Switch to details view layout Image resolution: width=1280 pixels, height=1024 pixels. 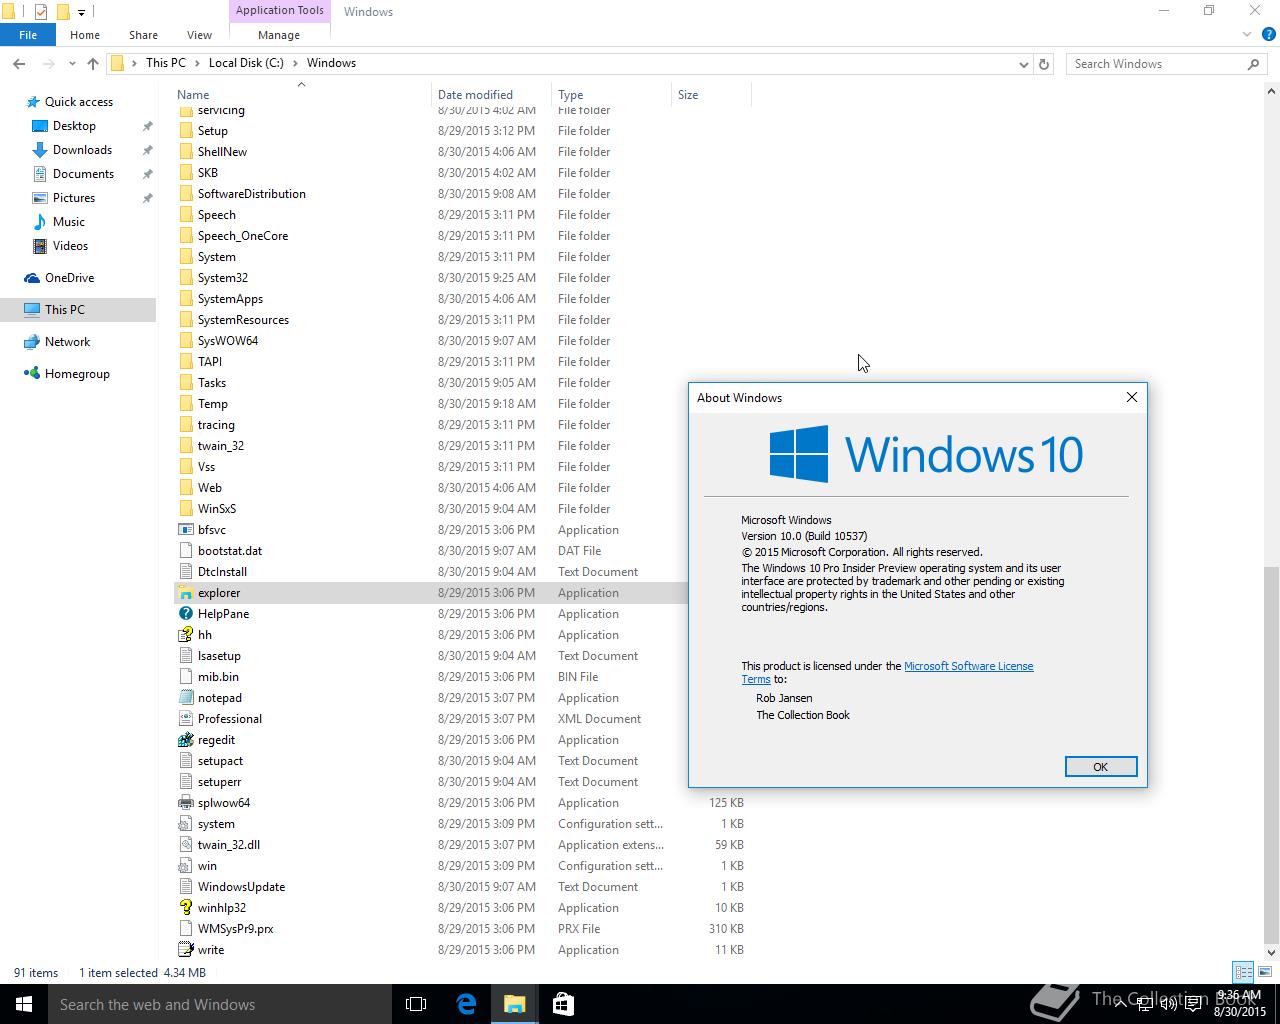[x=1243, y=972]
